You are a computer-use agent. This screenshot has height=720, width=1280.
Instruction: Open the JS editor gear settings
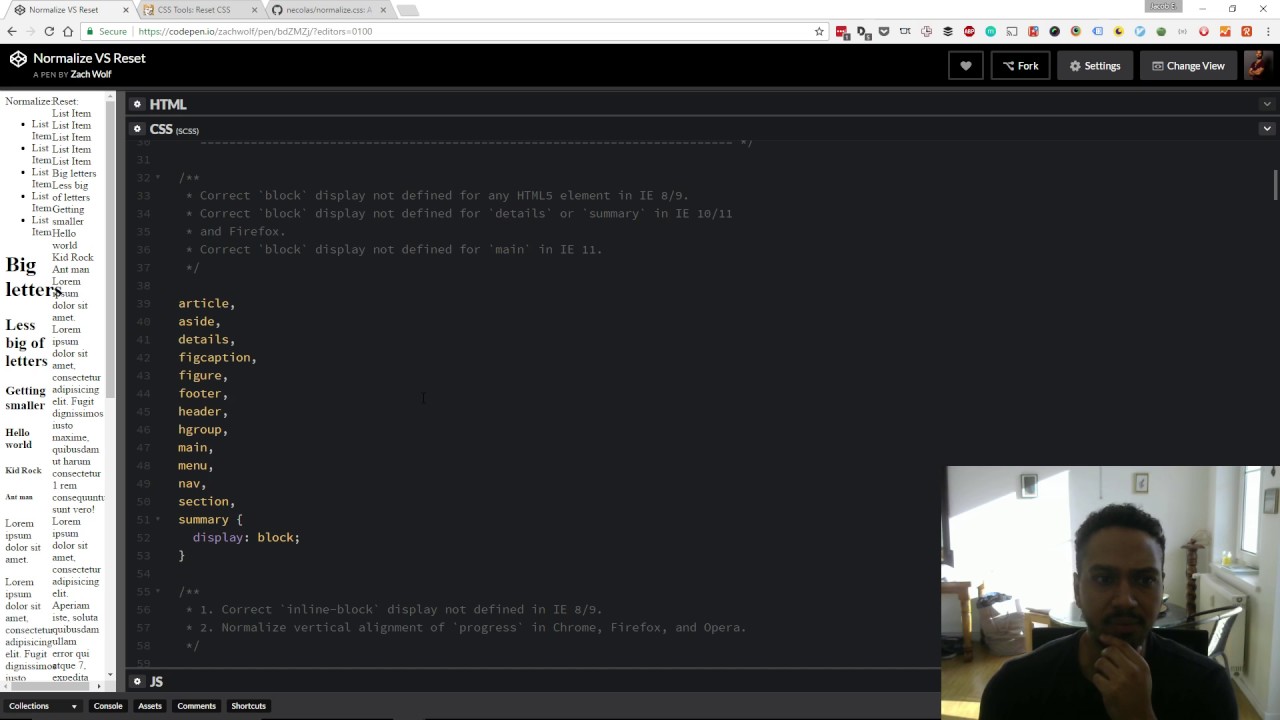coord(138,681)
